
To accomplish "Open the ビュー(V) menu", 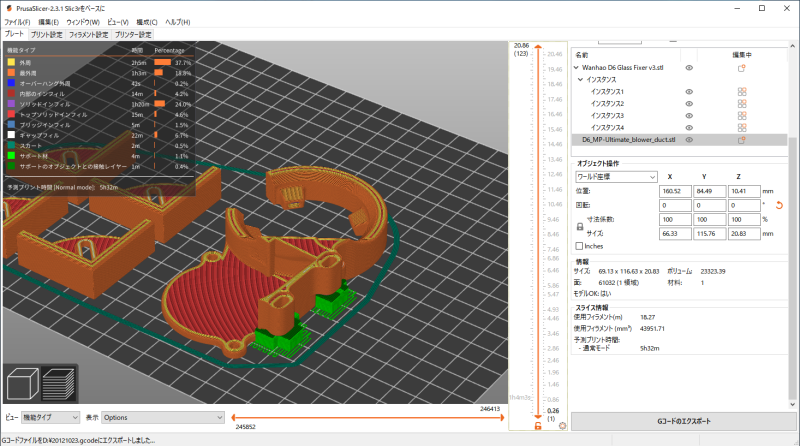I will [x=118, y=22].
